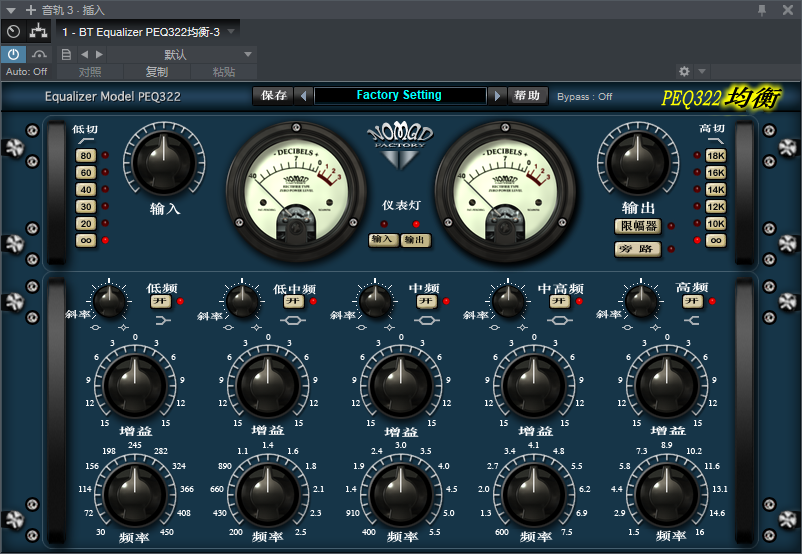Click the 中频 bell shape icon
Image resolution: width=802 pixels, height=554 pixels.
(426, 321)
